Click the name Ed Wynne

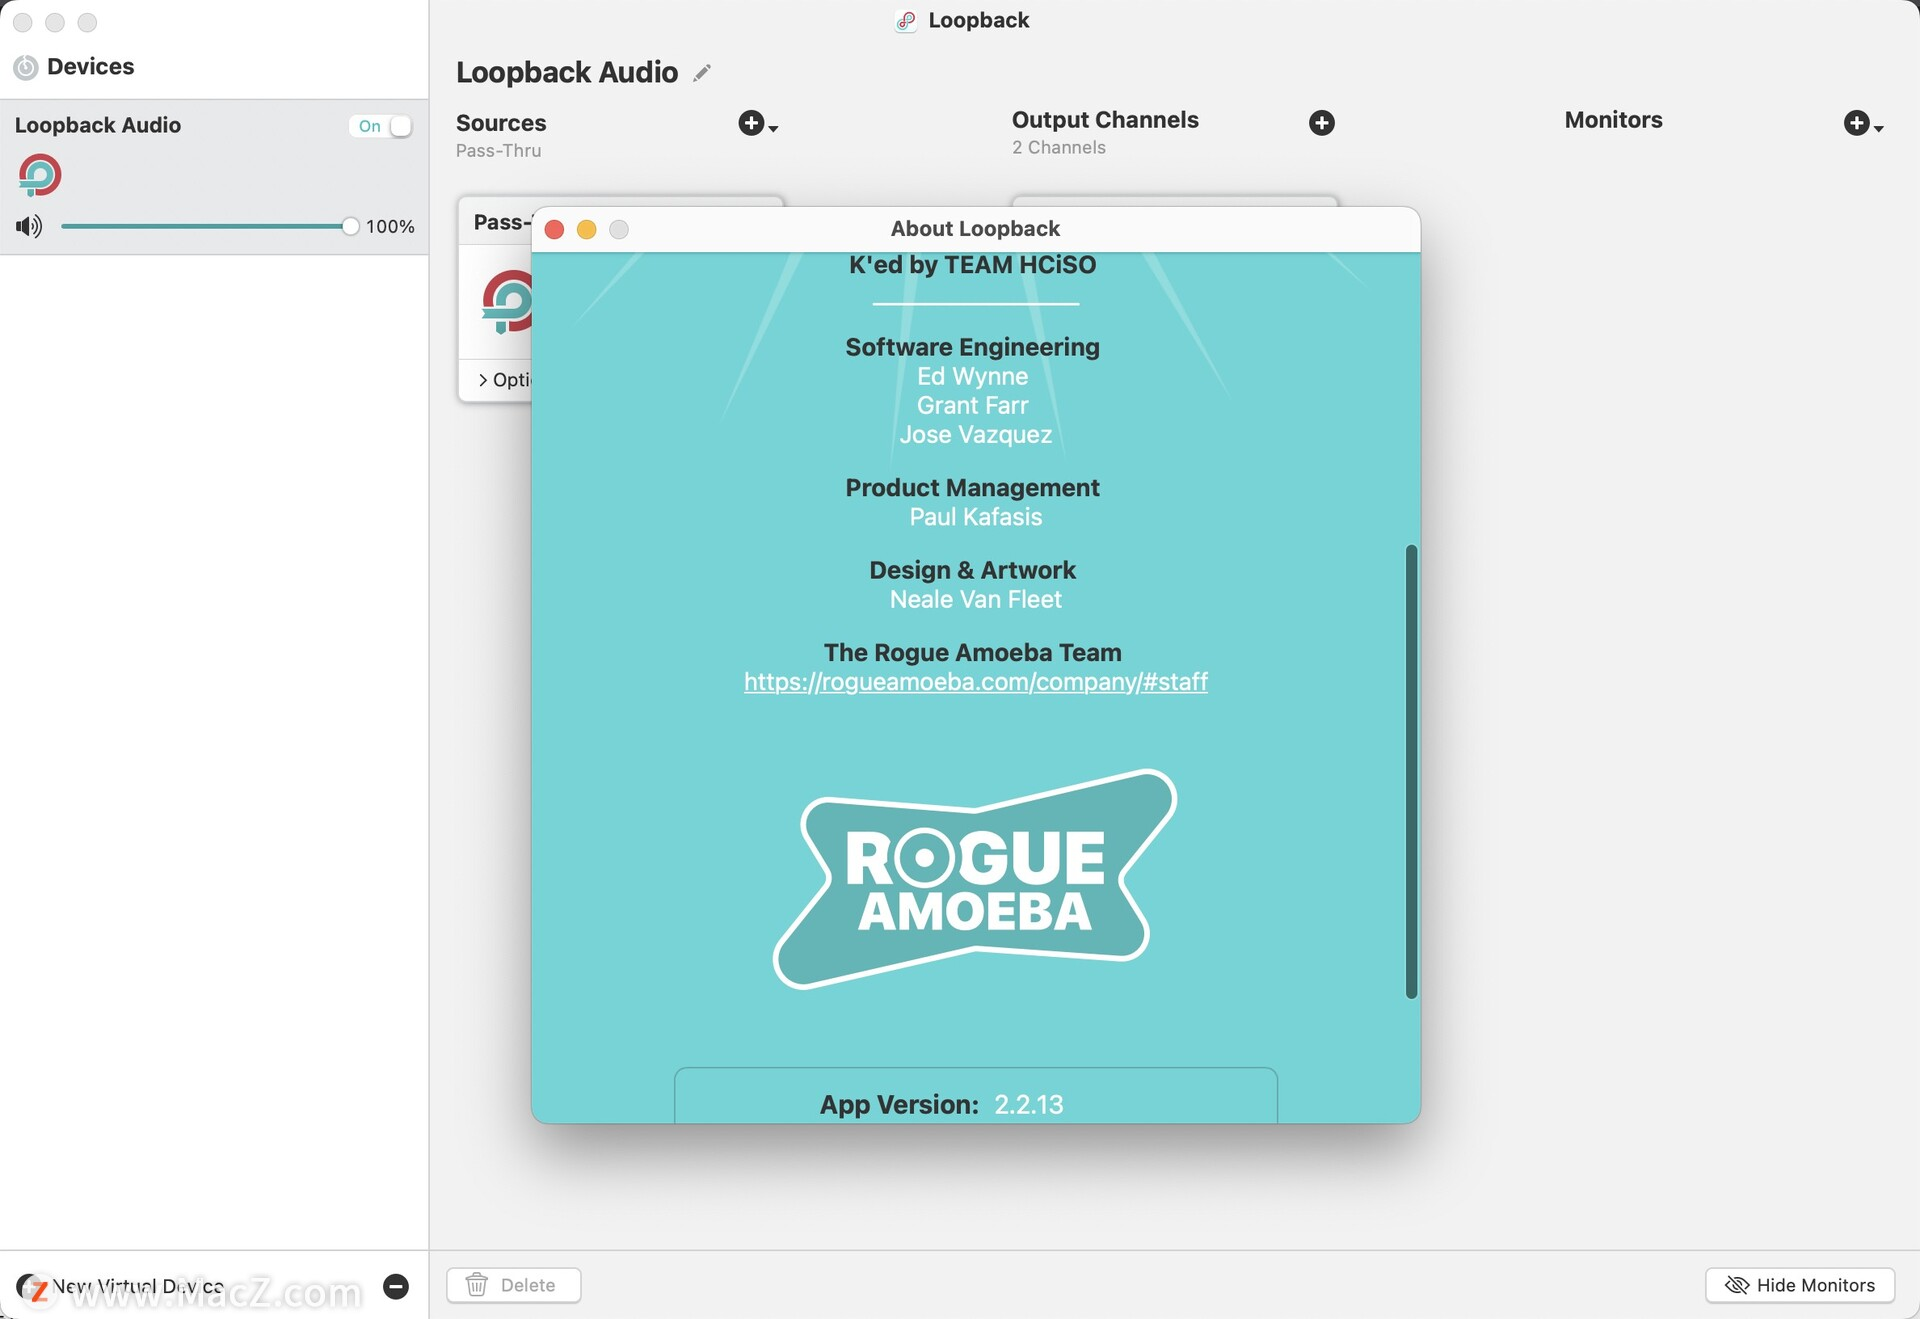coord(972,377)
